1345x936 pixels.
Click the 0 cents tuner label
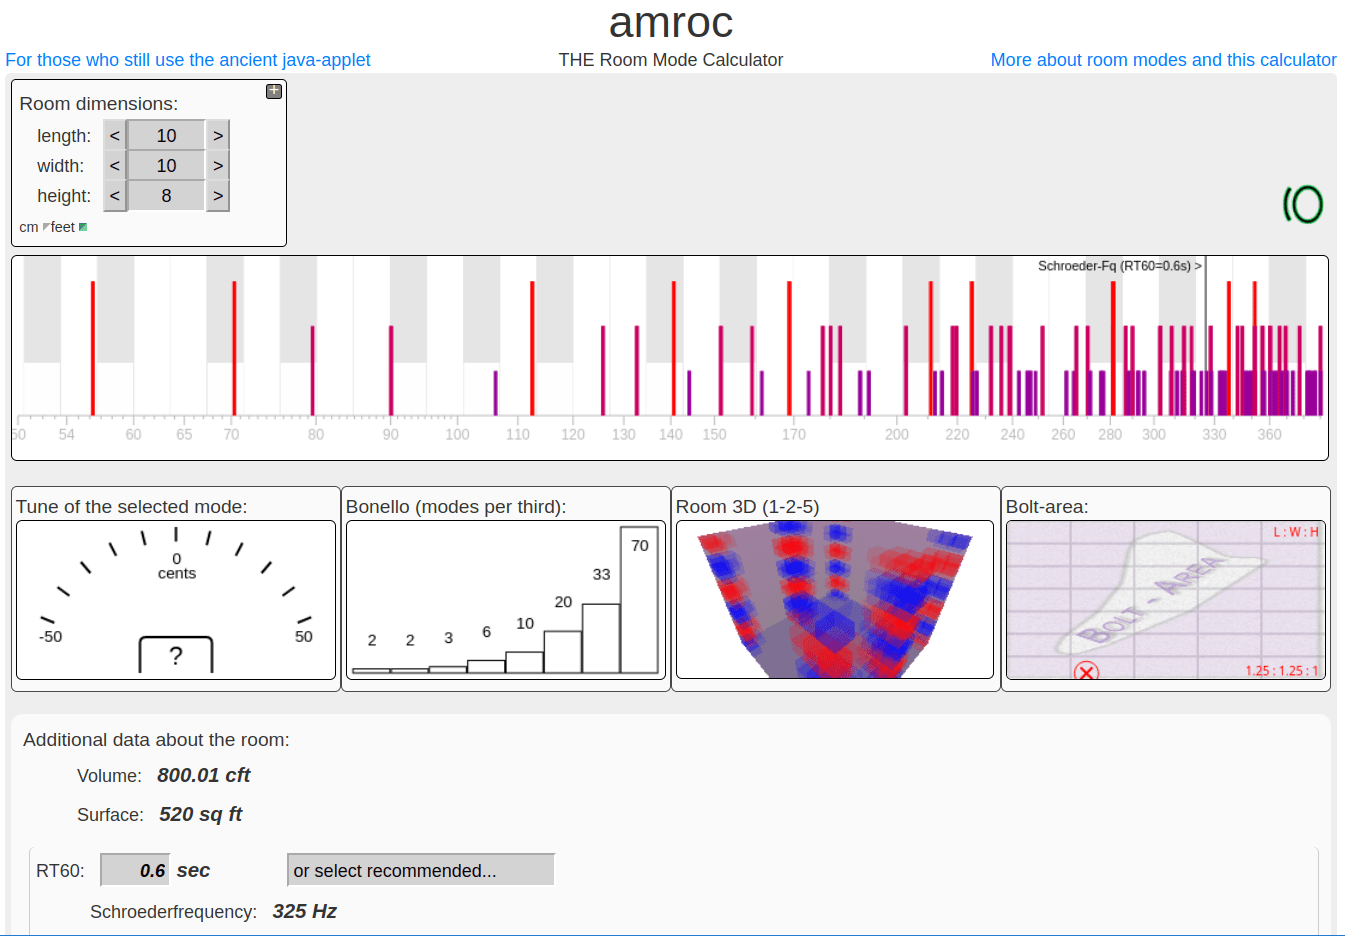click(x=177, y=566)
